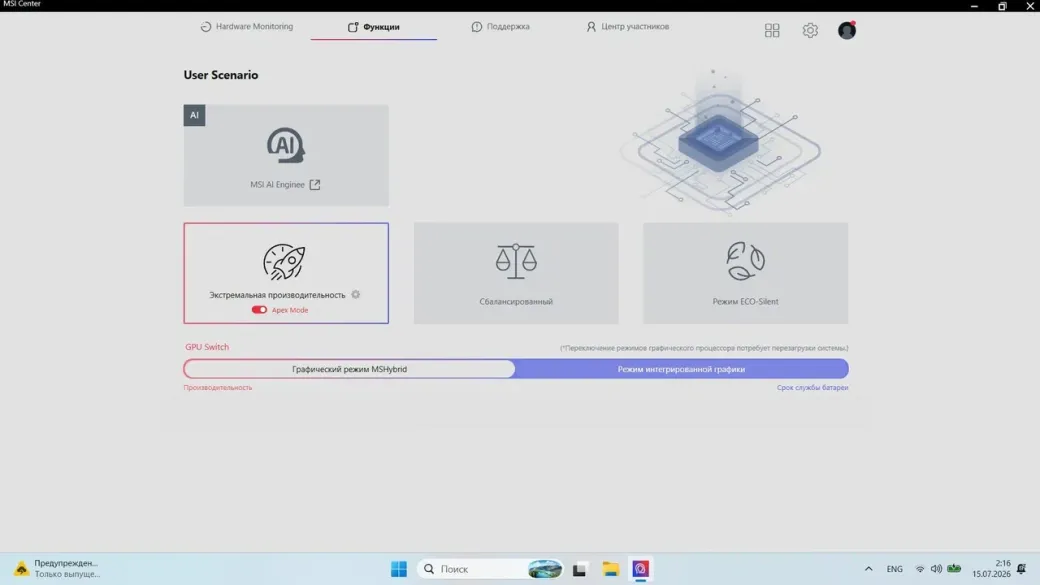1040x585 pixels.
Task: Click the AI badge on the AI Engine card
Action: (194, 115)
